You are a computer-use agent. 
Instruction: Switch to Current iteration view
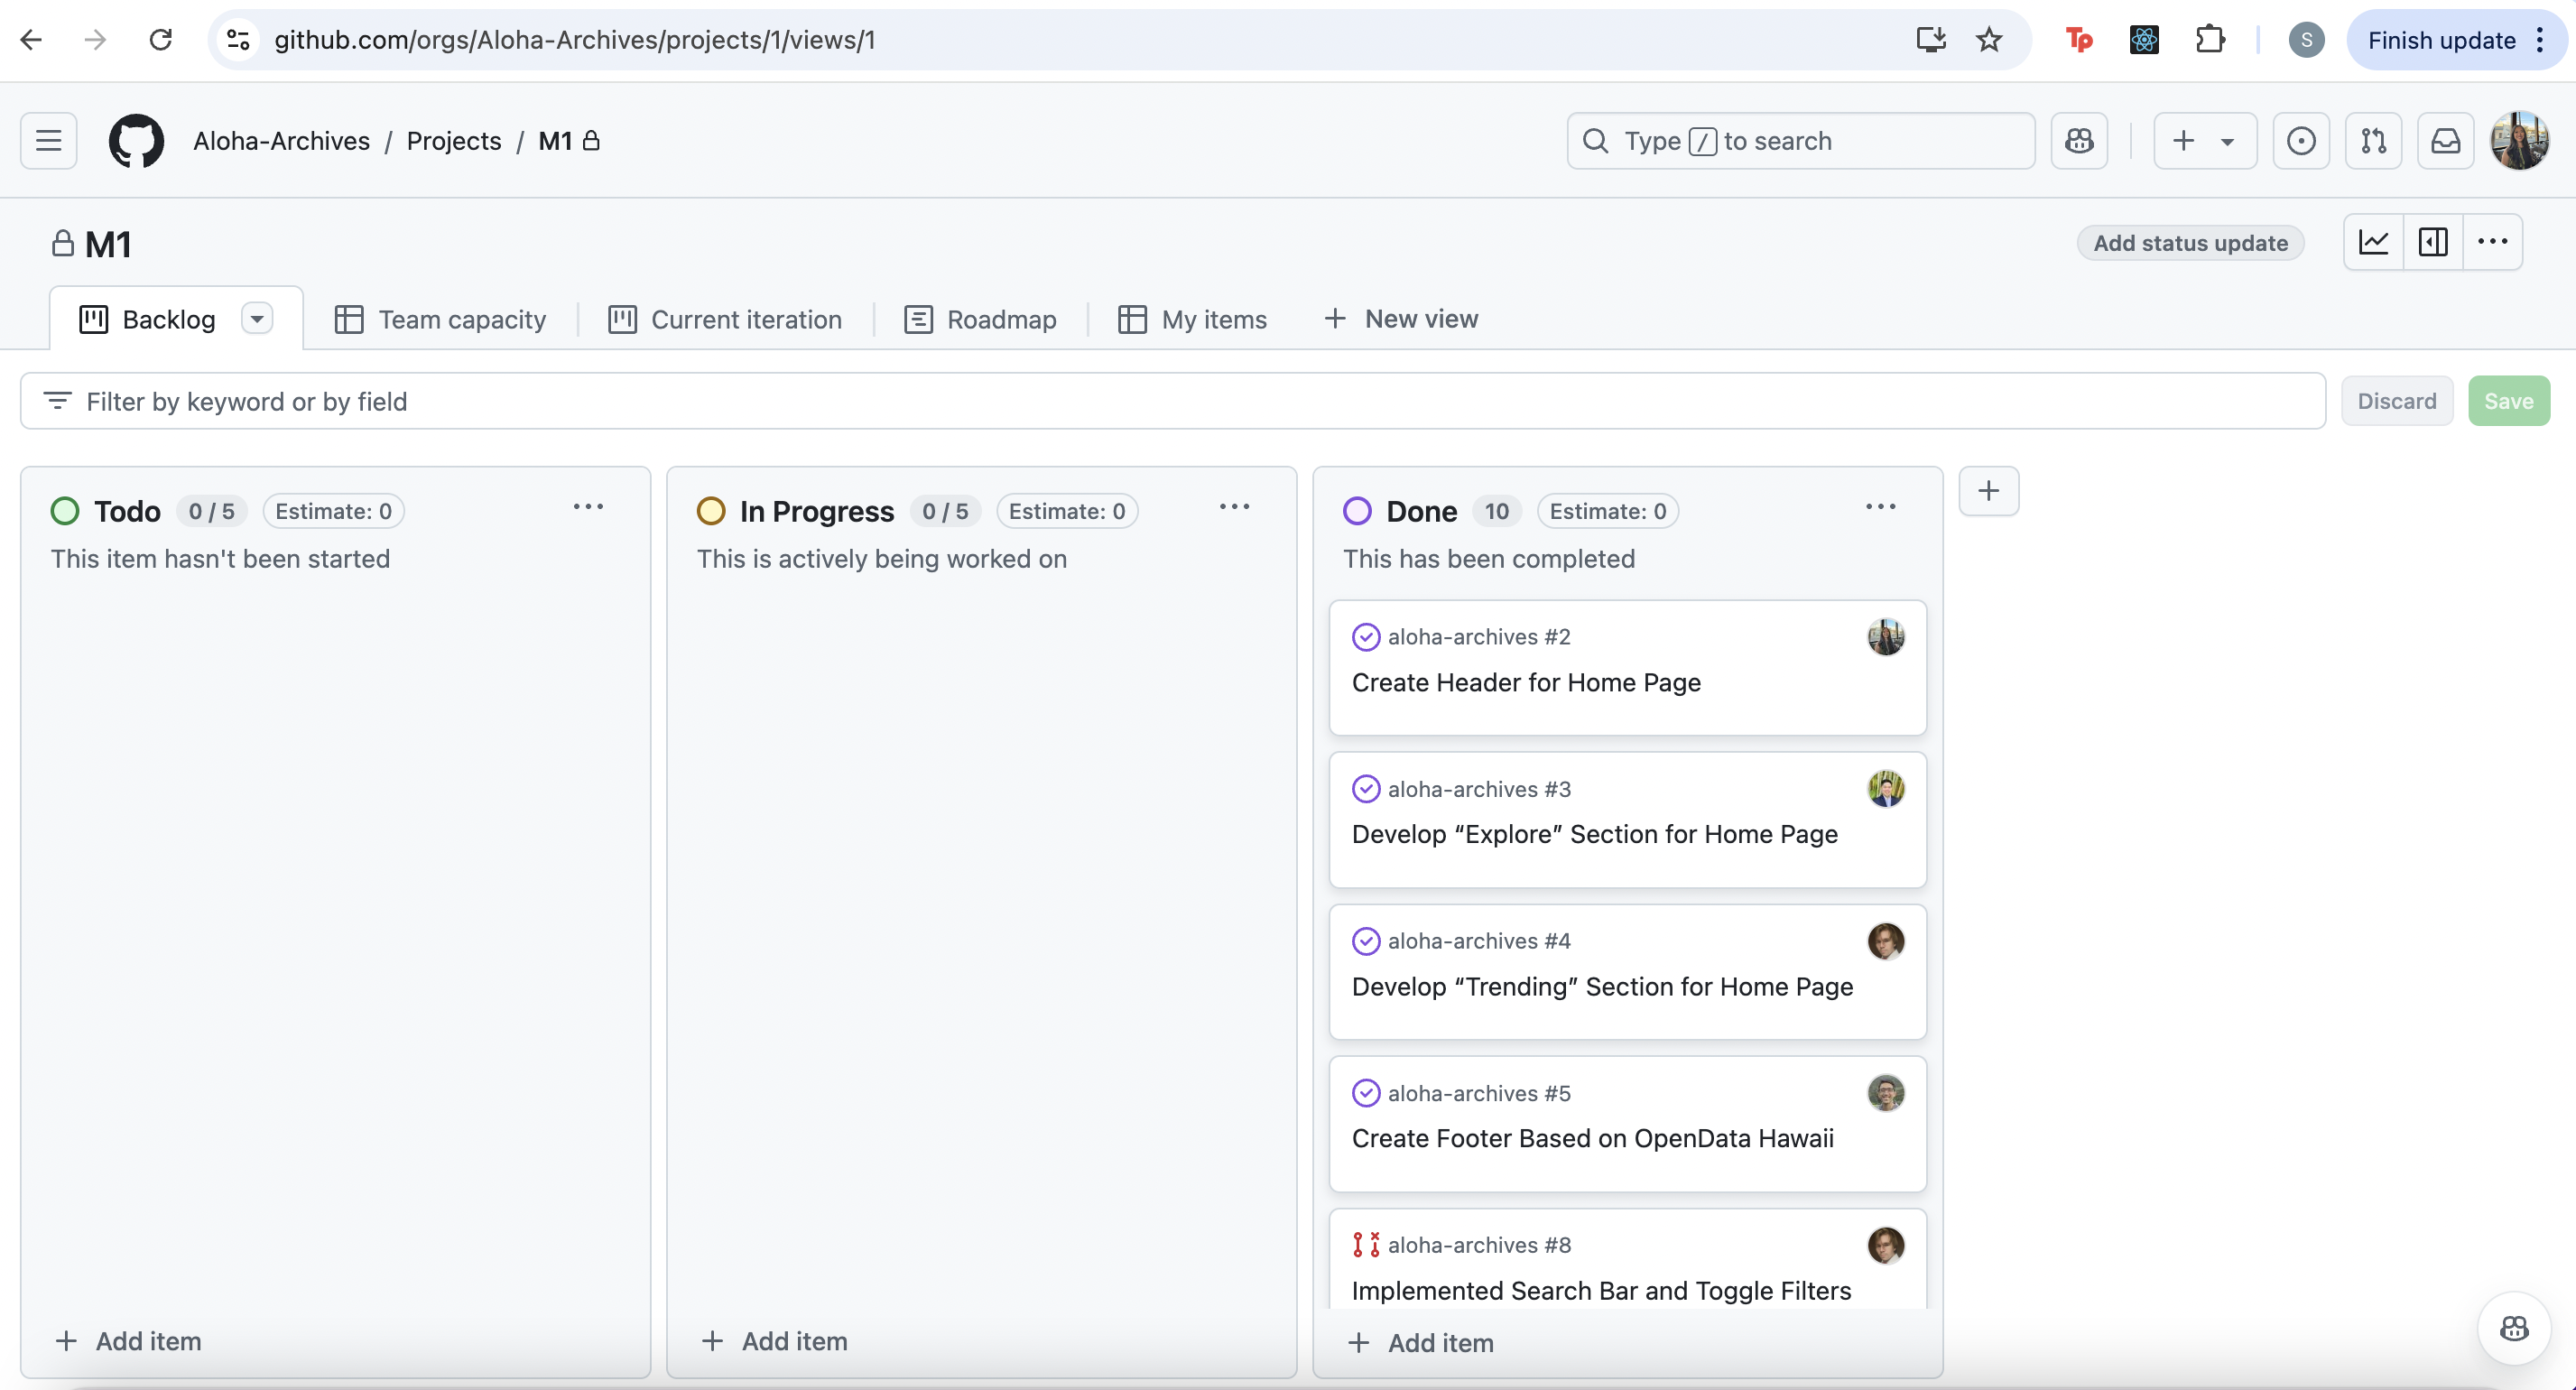(x=726, y=319)
